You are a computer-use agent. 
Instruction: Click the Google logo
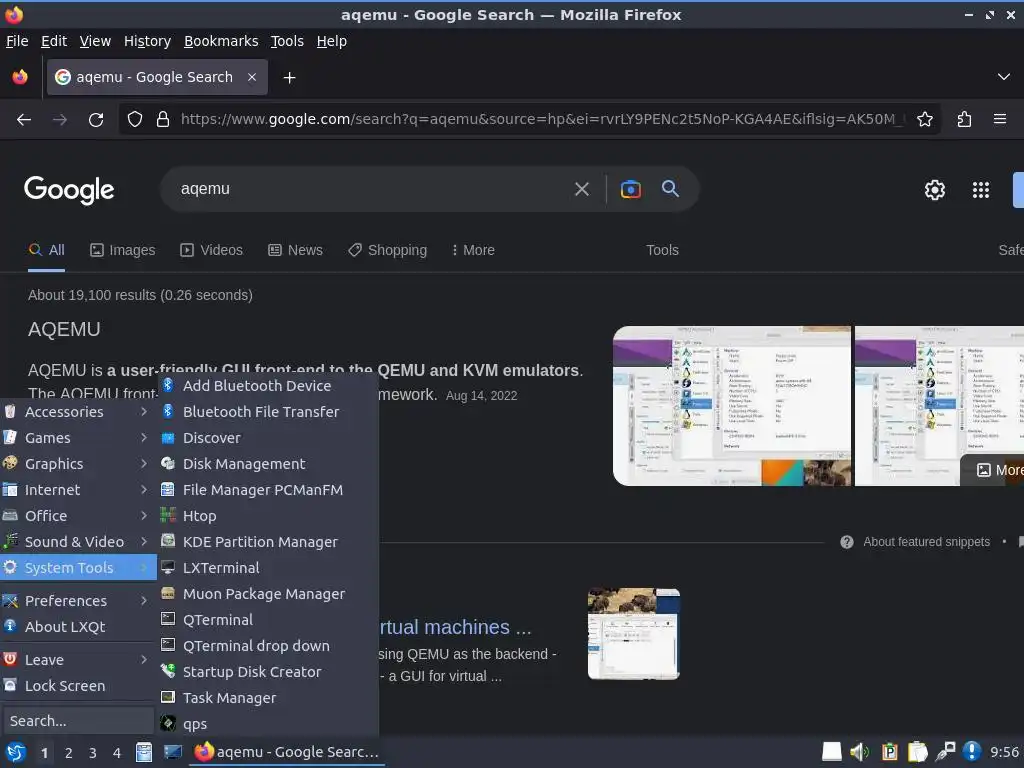point(69,190)
